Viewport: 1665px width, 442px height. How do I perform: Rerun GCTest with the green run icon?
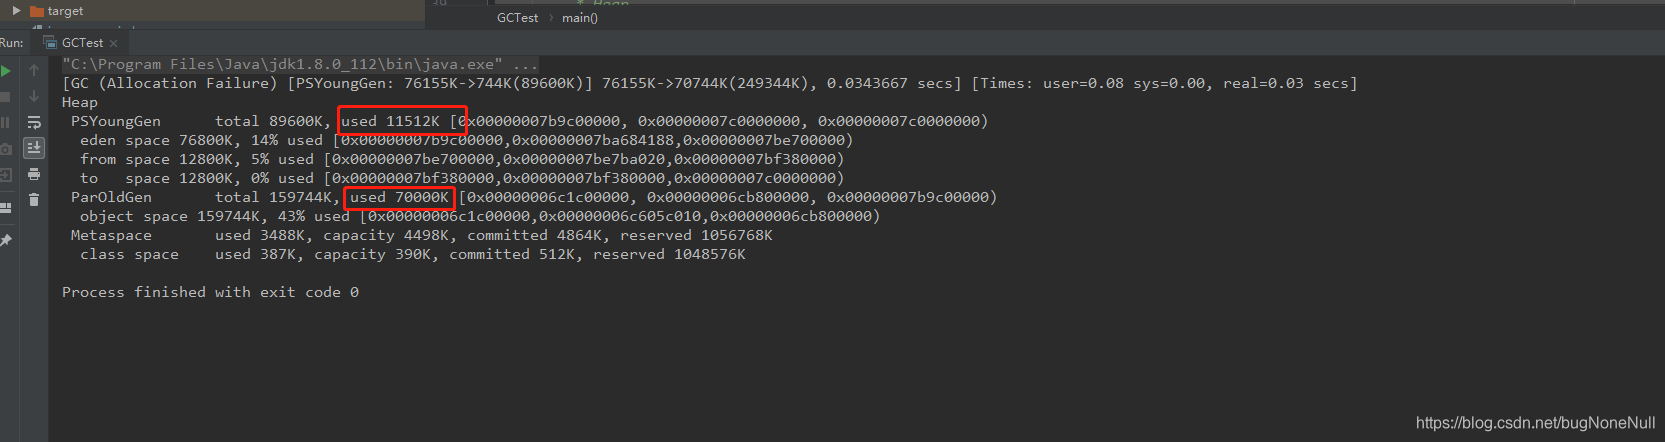6,71
